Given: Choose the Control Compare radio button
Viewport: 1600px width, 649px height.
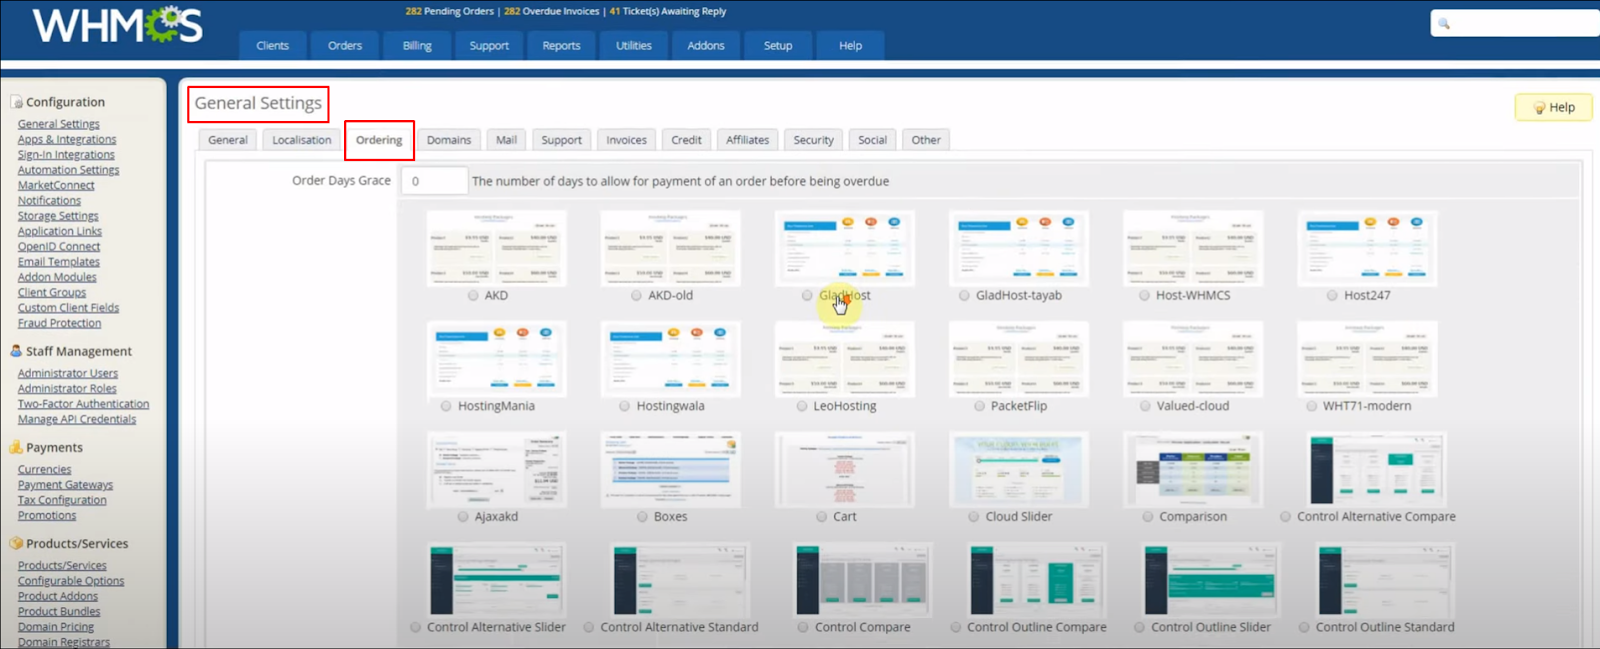Looking at the screenshot, I should (803, 628).
